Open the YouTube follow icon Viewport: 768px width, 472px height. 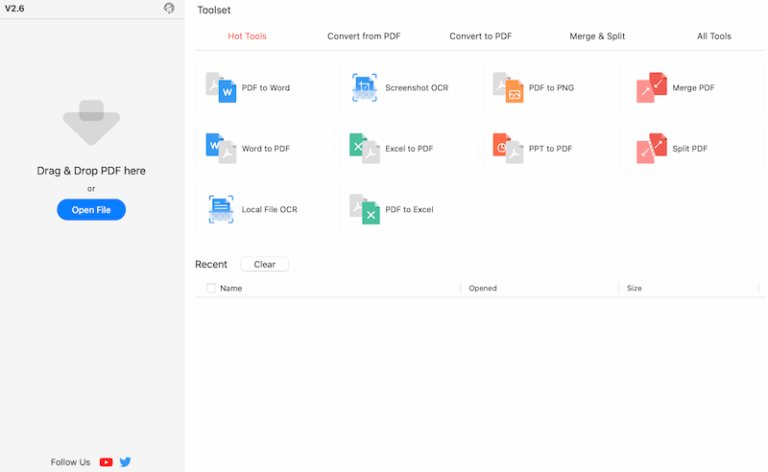(x=106, y=462)
